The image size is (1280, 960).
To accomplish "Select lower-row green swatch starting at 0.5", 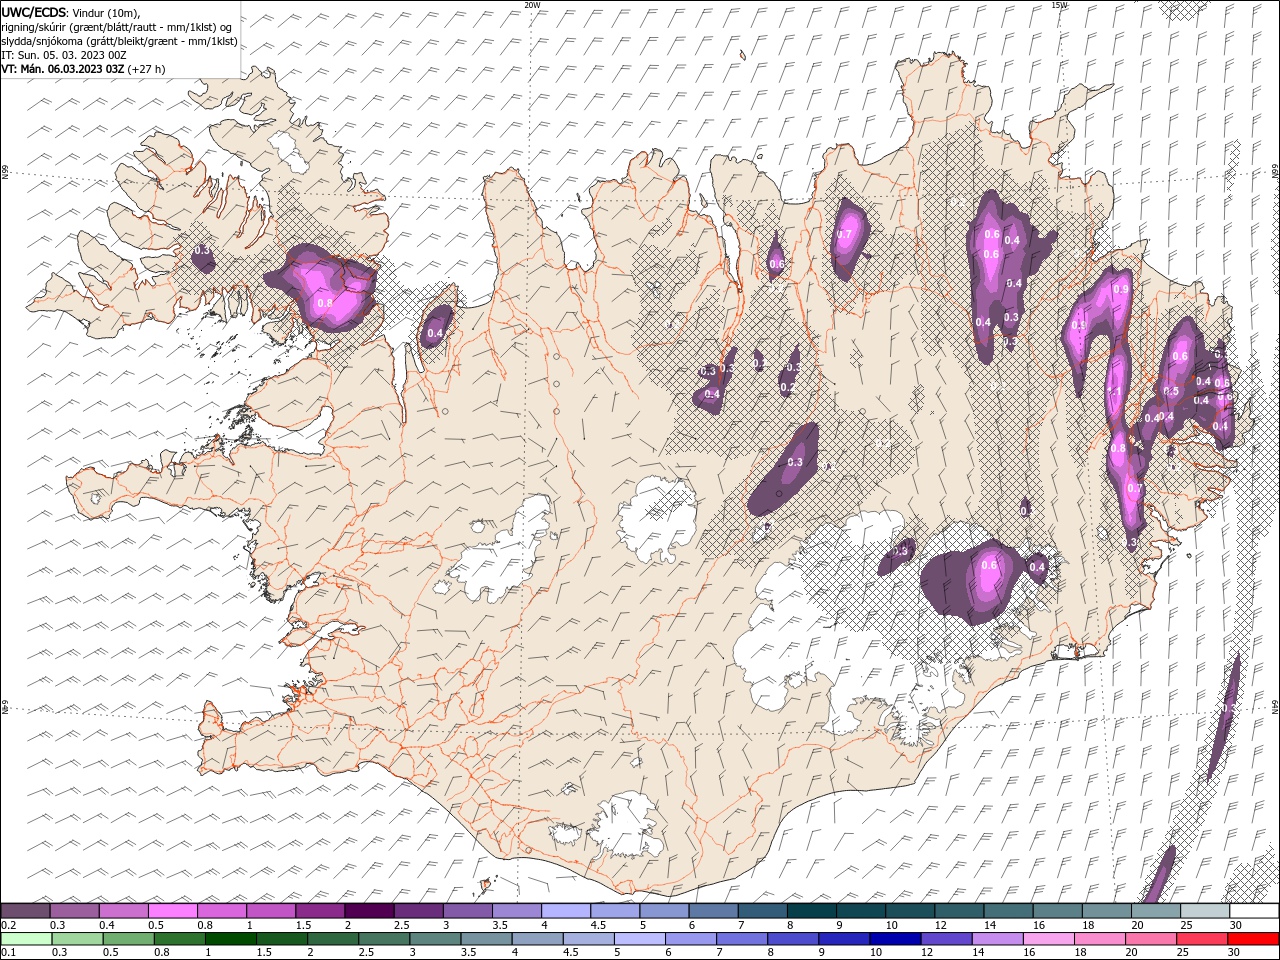I will (128, 939).
